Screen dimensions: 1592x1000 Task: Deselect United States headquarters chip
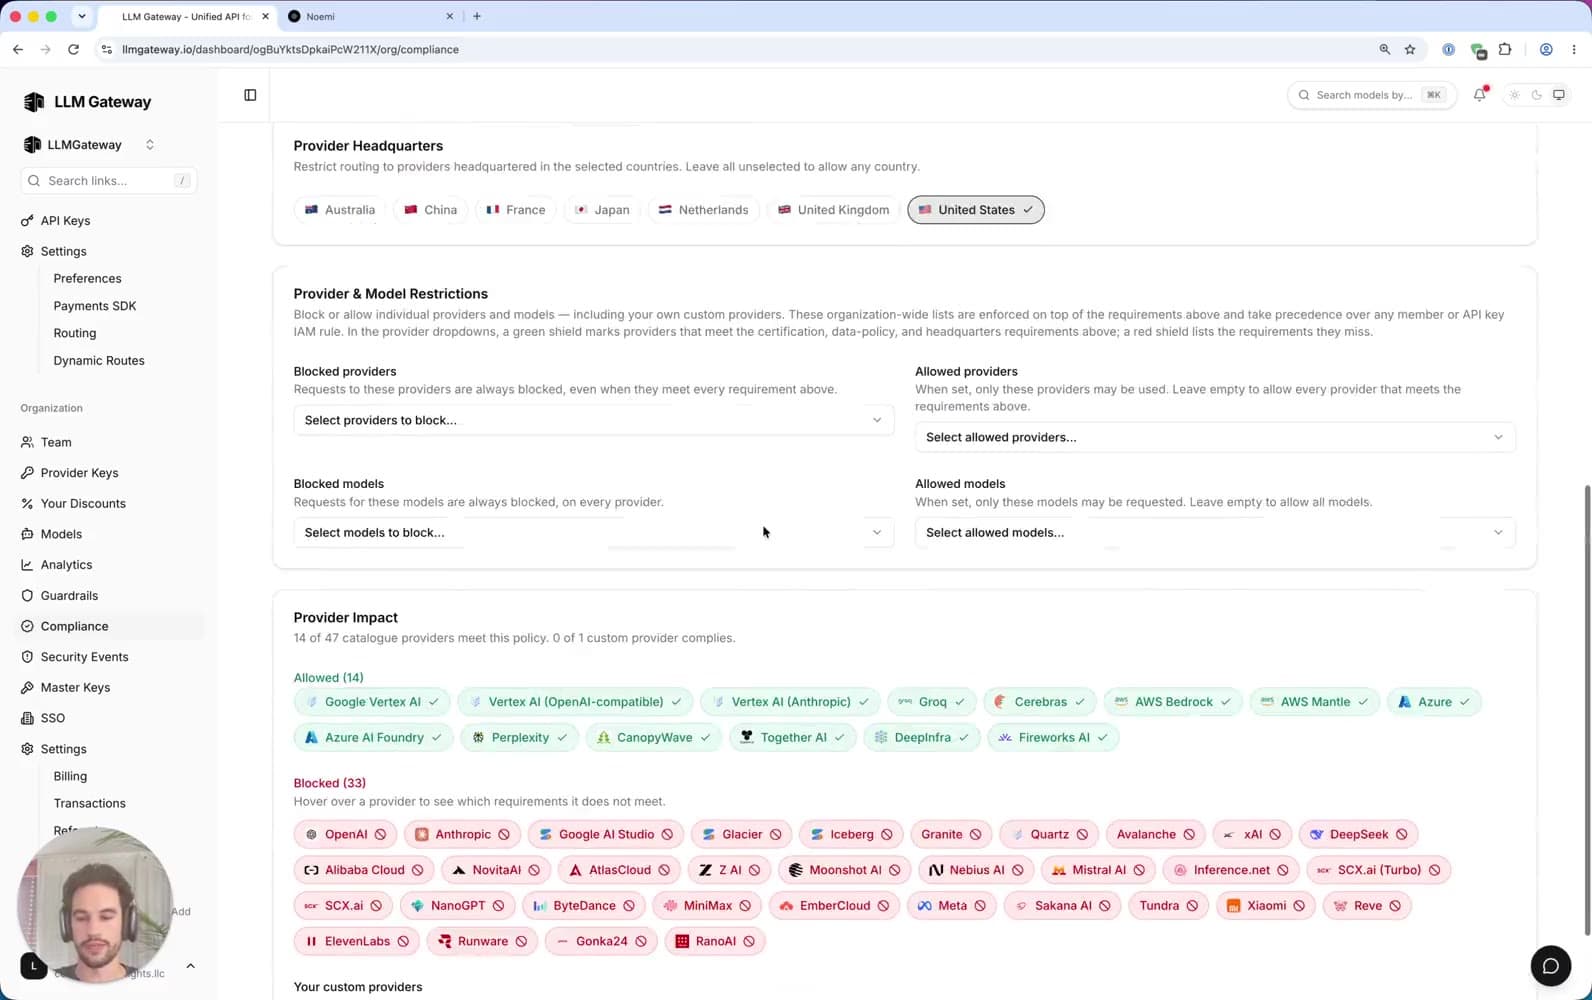[976, 210]
